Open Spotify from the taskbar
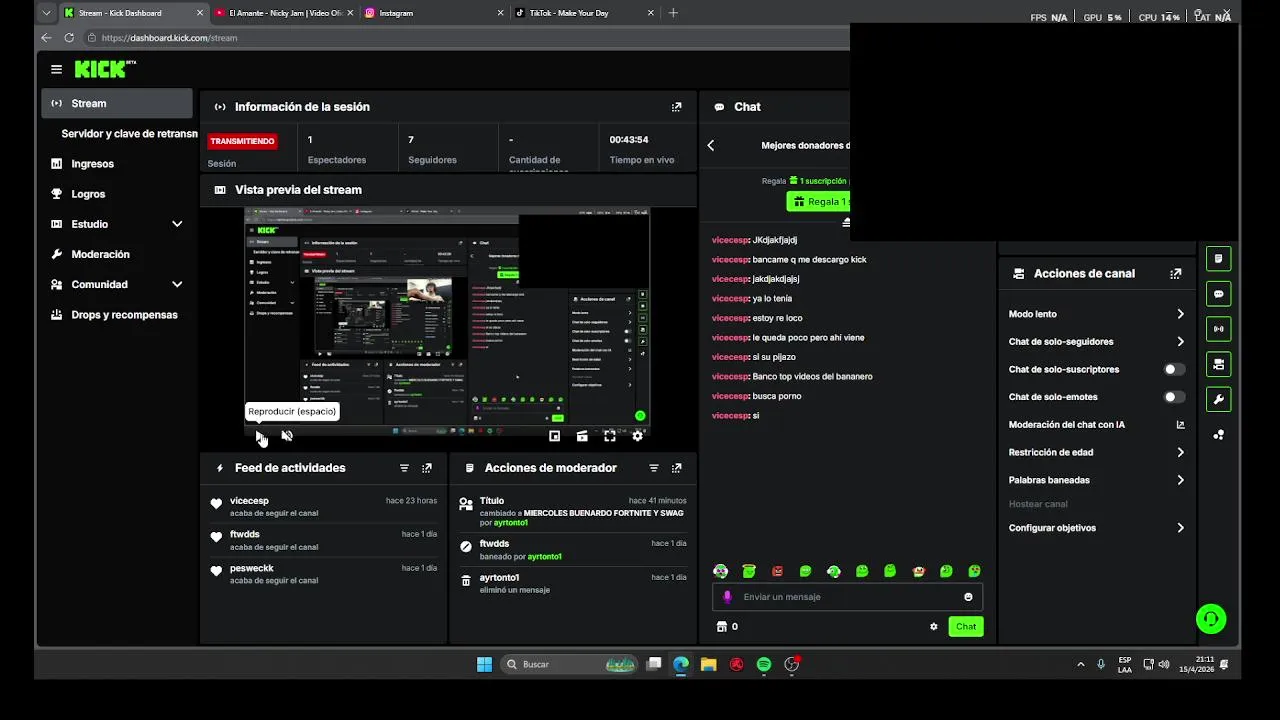Screen dimensions: 1280x720 [x=764, y=664]
